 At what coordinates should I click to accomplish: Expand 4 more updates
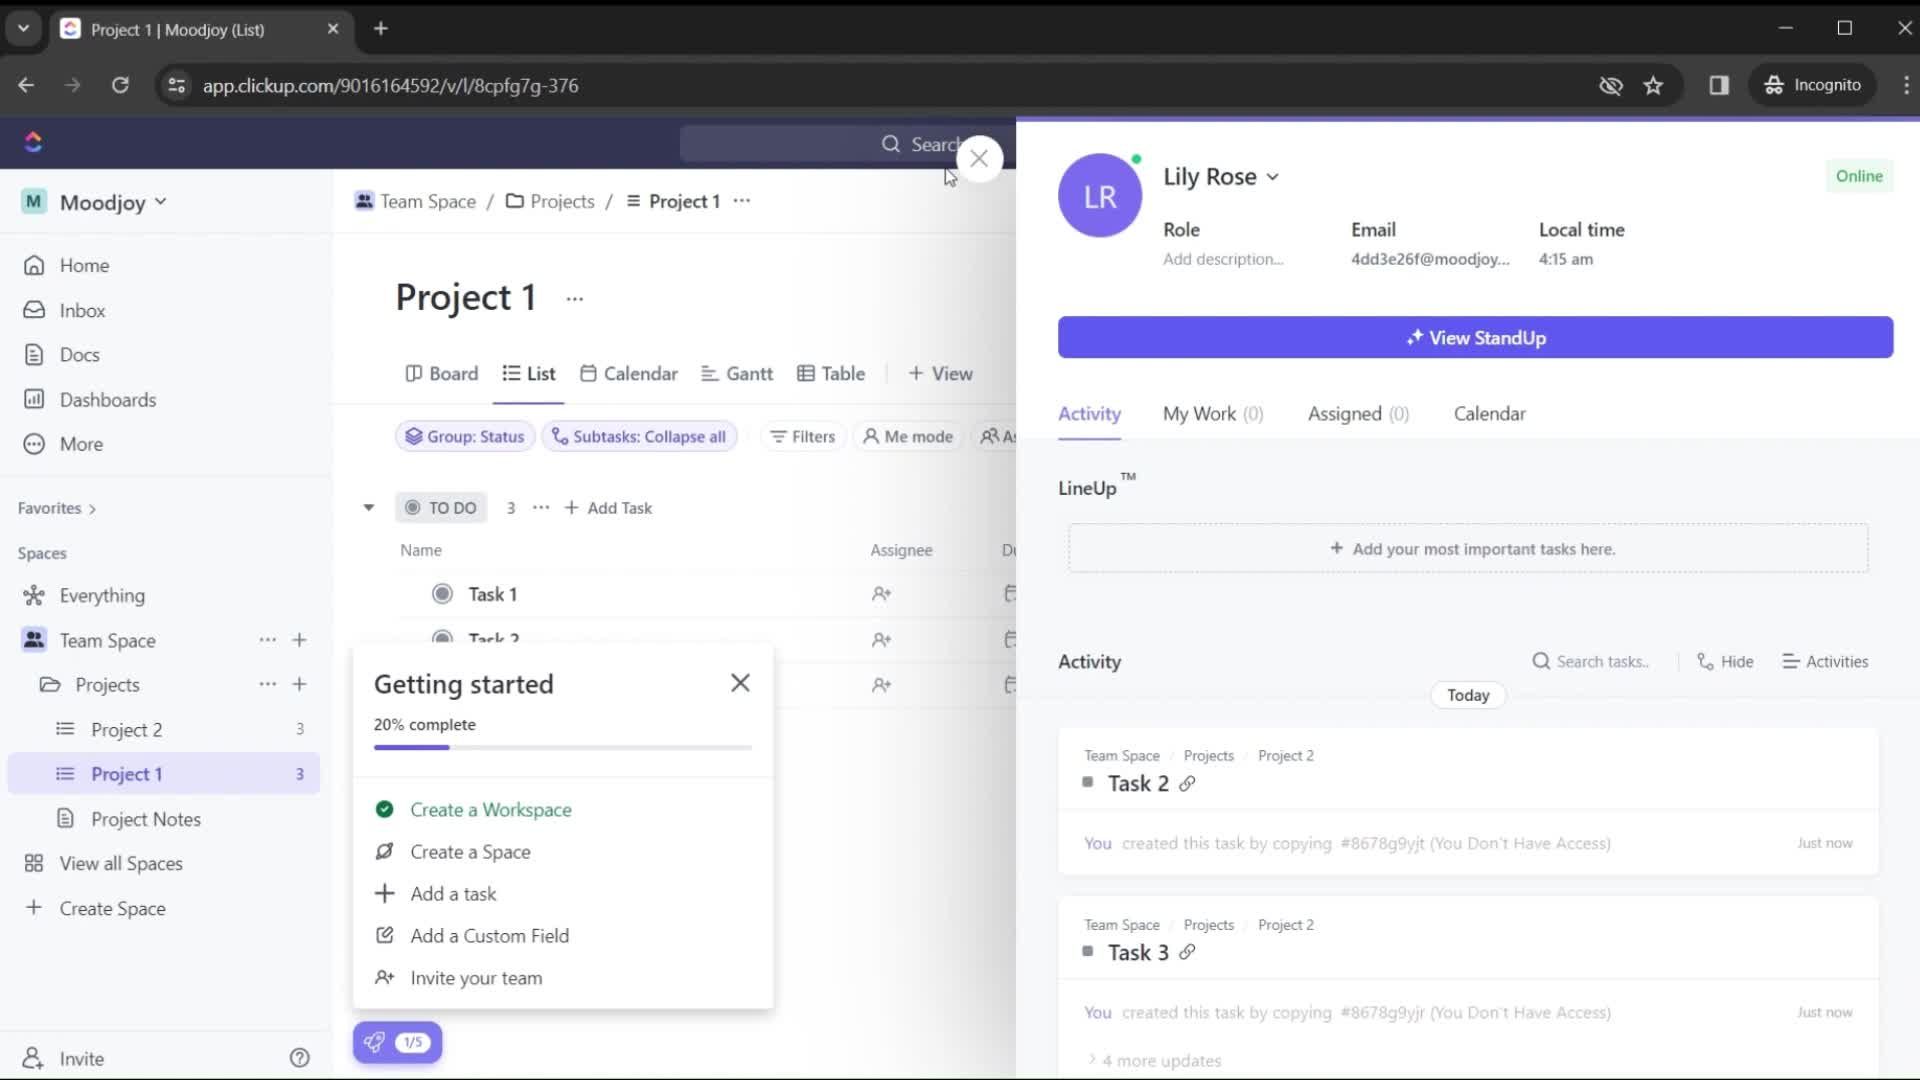click(x=1154, y=1061)
